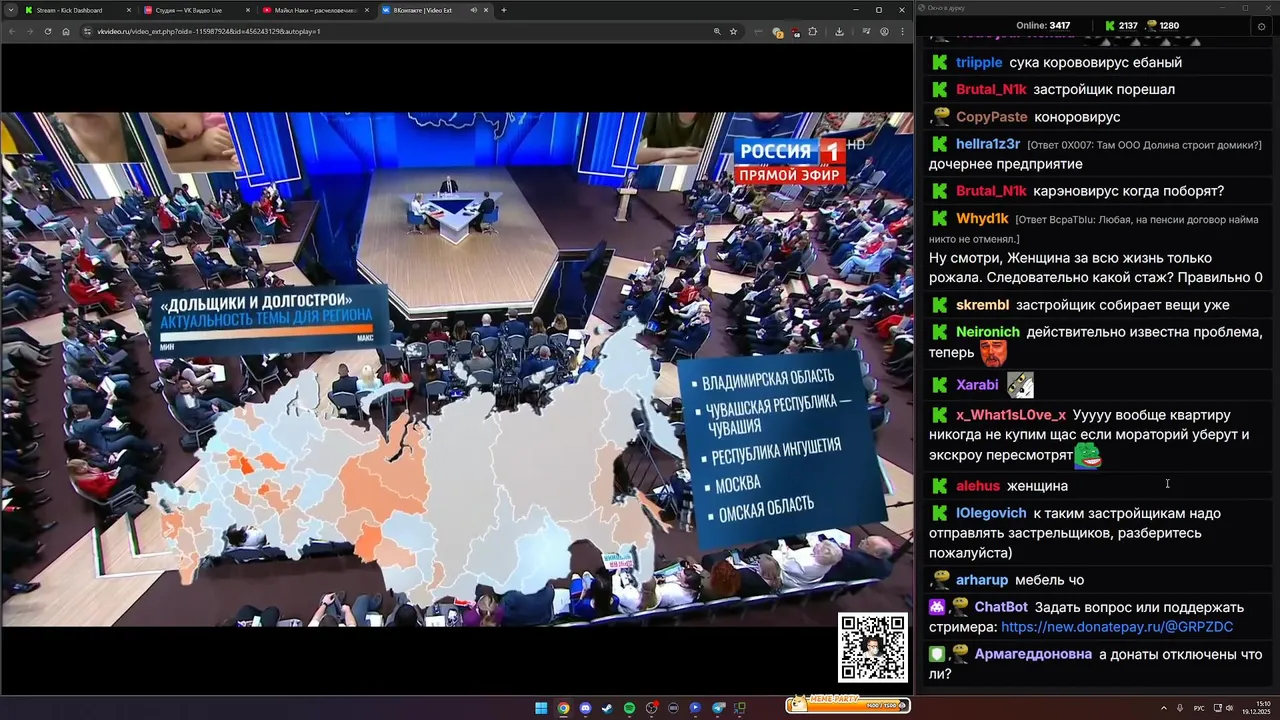Screen dimensions: 1280x720
Task: Show hidden system tray icons chevron
Action: click(x=1163, y=708)
